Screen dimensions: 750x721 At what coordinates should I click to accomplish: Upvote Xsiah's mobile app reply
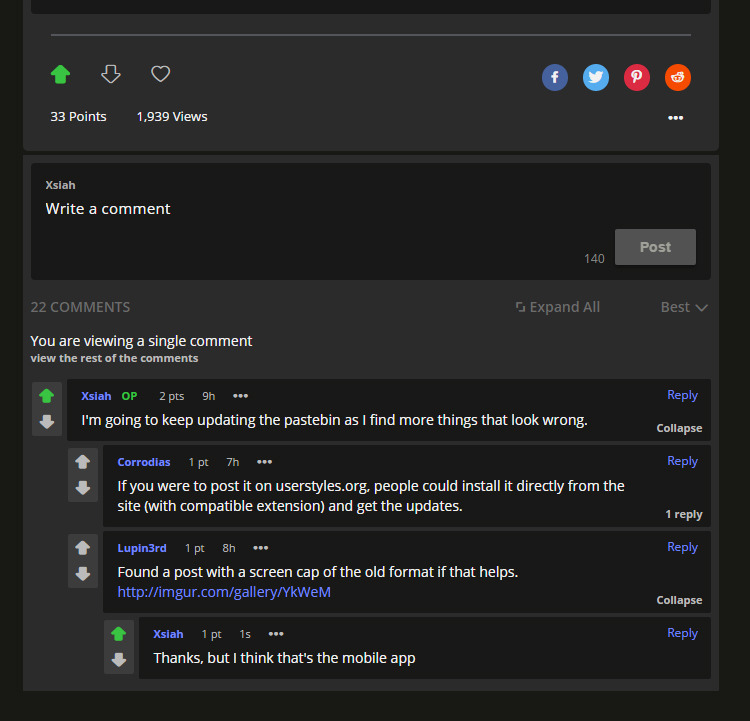point(119,634)
